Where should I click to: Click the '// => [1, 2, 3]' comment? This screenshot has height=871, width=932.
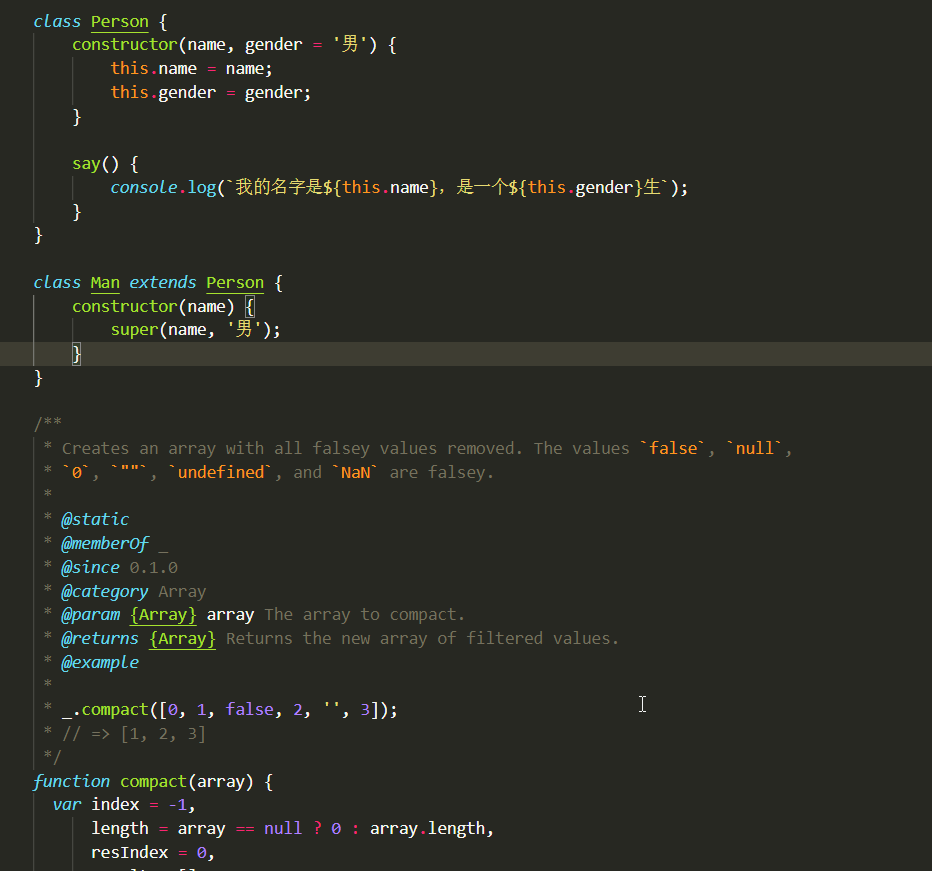tap(134, 734)
